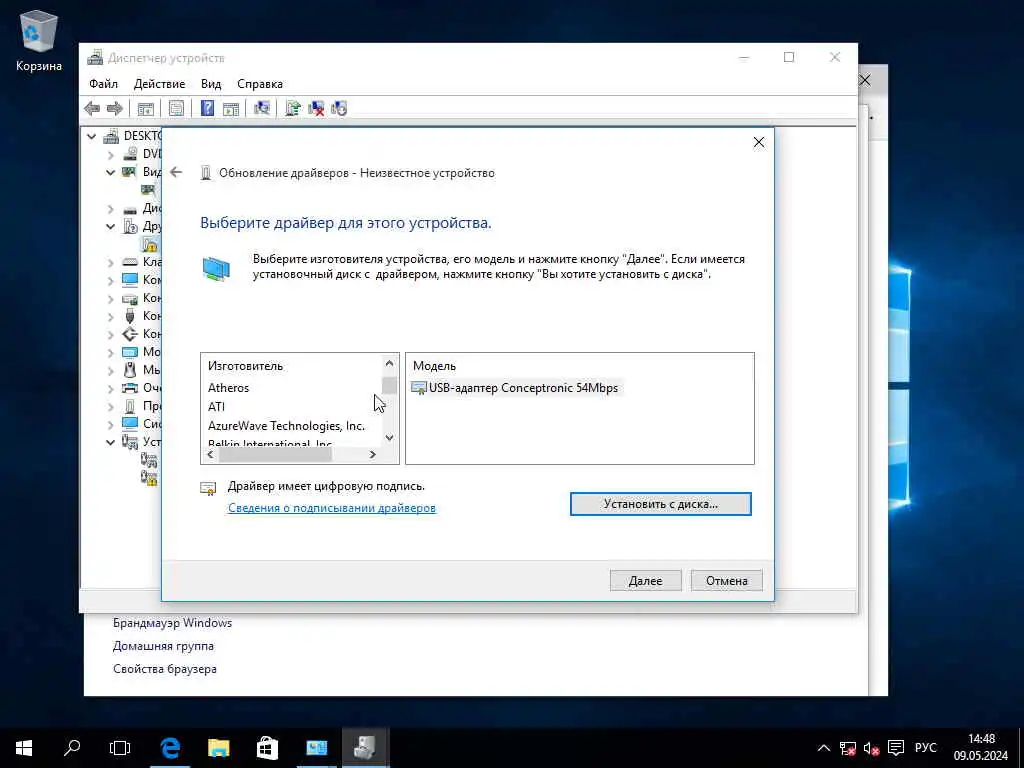The width and height of the screenshot is (1024, 768).
Task: Click the blue question-mark Help icon
Action: coord(207,108)
